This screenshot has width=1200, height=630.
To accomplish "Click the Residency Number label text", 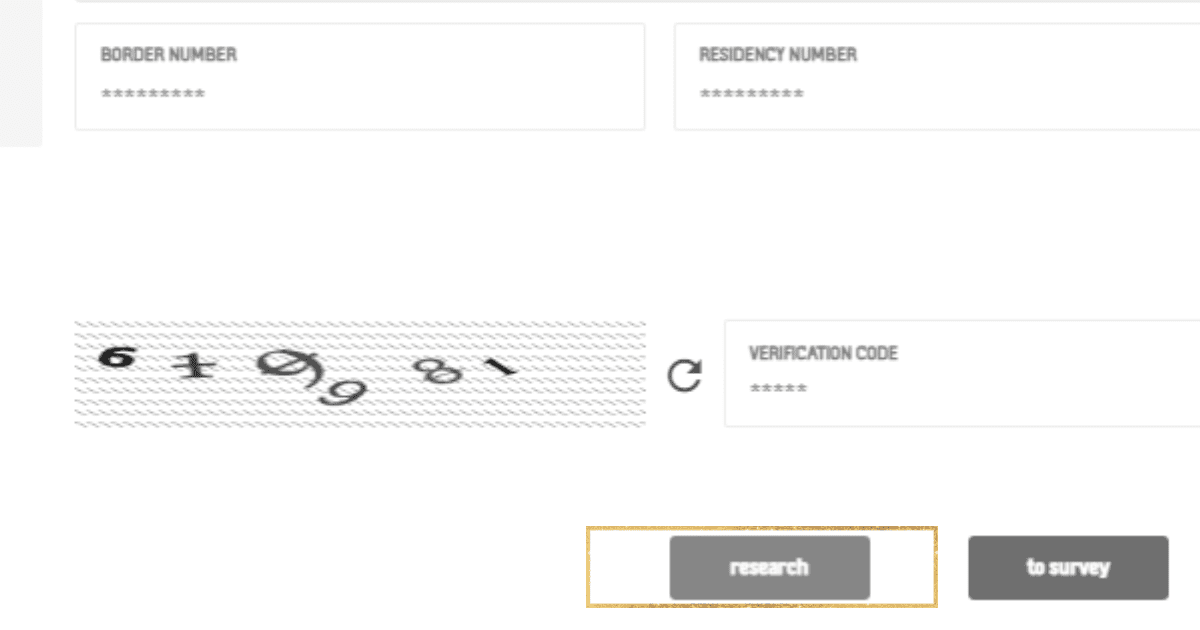I will [x=777, y=55].
